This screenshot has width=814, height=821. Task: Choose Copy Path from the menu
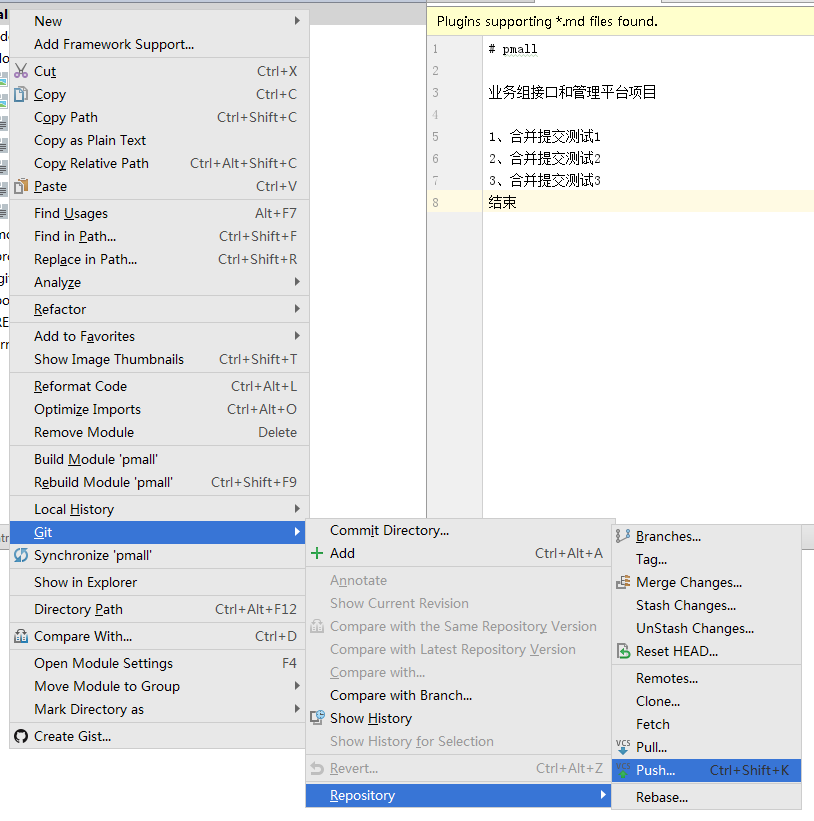[159, 117]
